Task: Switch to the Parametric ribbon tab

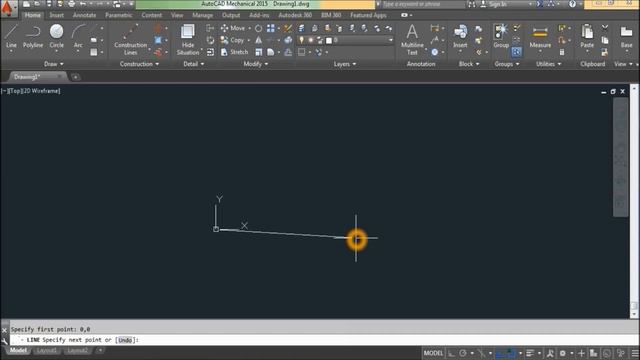Action: point(118,15)
